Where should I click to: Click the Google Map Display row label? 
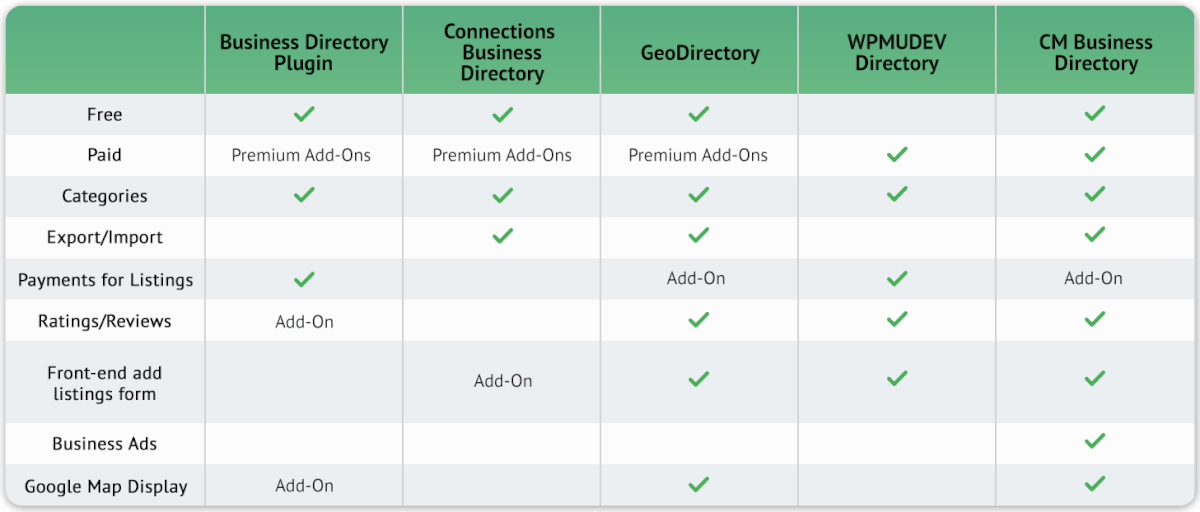[105, 487]
